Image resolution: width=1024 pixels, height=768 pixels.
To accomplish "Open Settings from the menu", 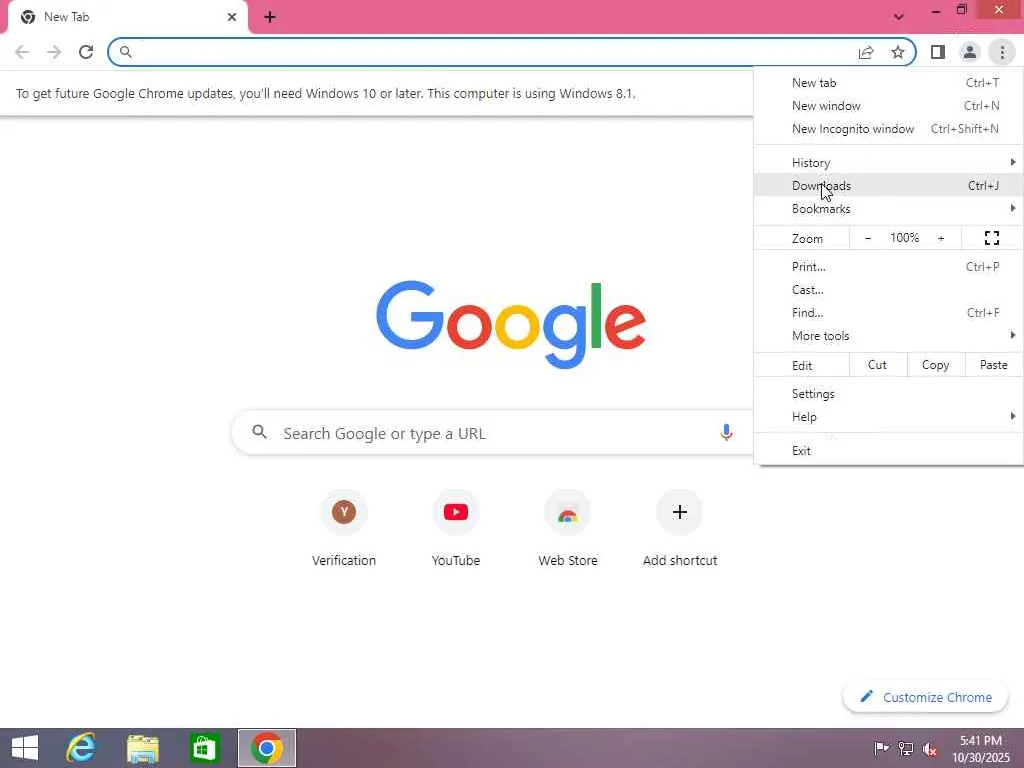I will 888,394.
